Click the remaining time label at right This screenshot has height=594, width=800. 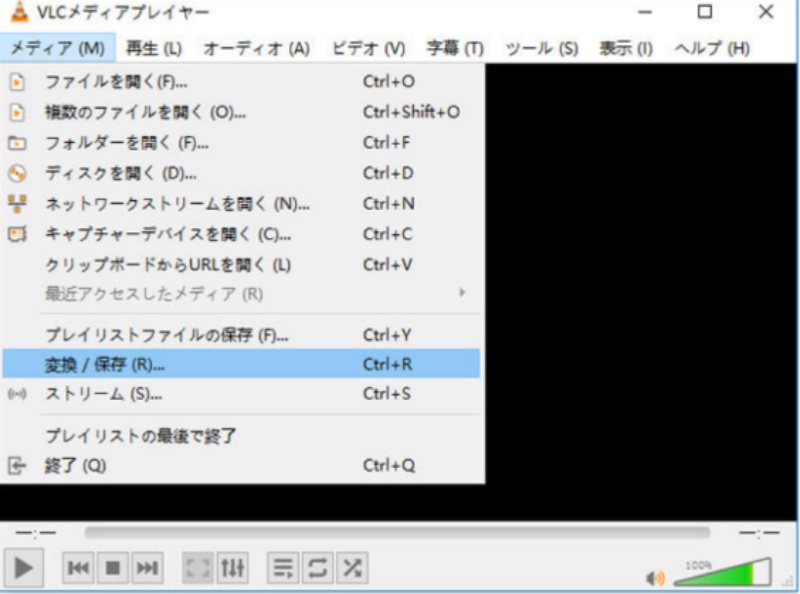pyautogui.click(x=759, y=533)
